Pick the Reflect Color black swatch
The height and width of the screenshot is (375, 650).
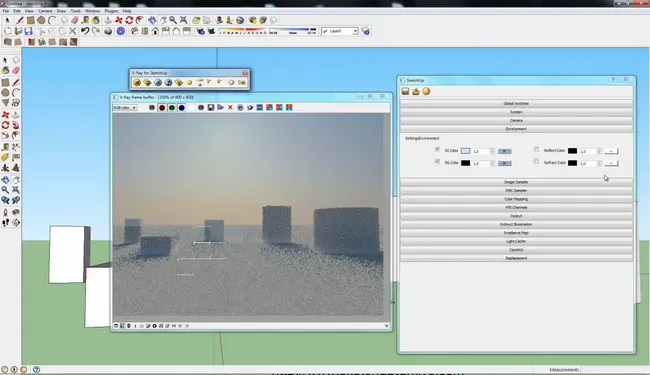pyautogui.click(x=572, y=151)
